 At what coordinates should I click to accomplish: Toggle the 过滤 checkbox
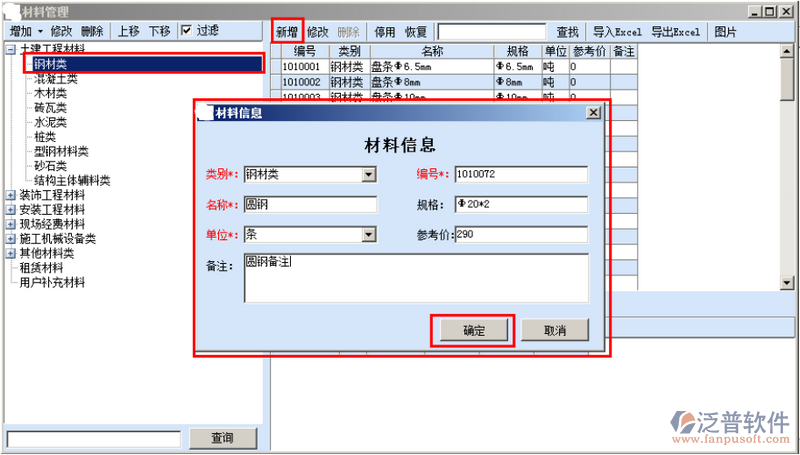(x=187, y=31)
